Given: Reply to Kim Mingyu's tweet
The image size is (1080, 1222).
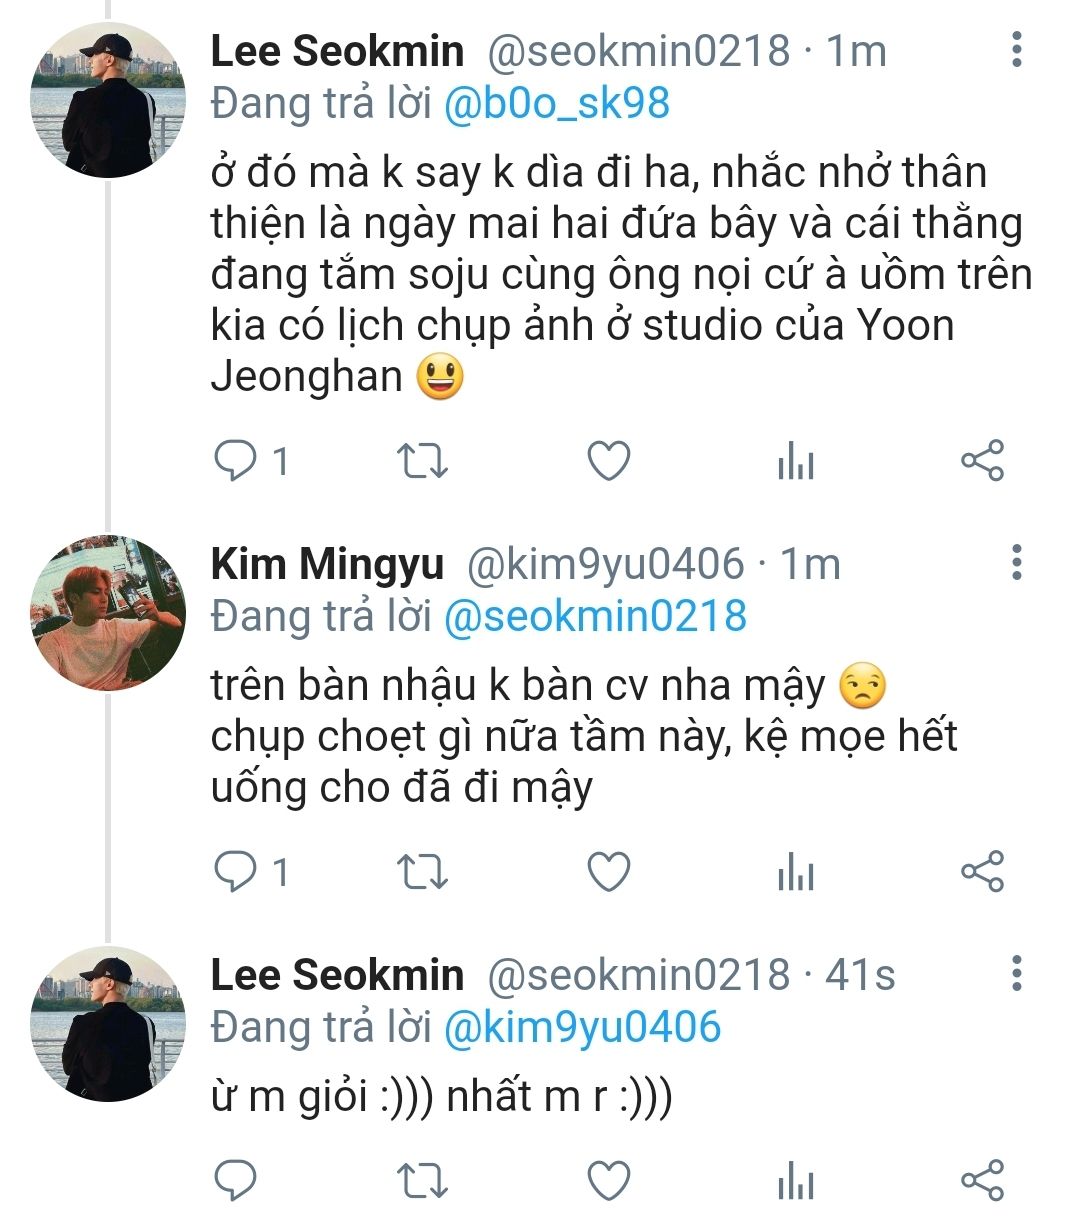Looking at the screenshot, I should coord(237,872).
